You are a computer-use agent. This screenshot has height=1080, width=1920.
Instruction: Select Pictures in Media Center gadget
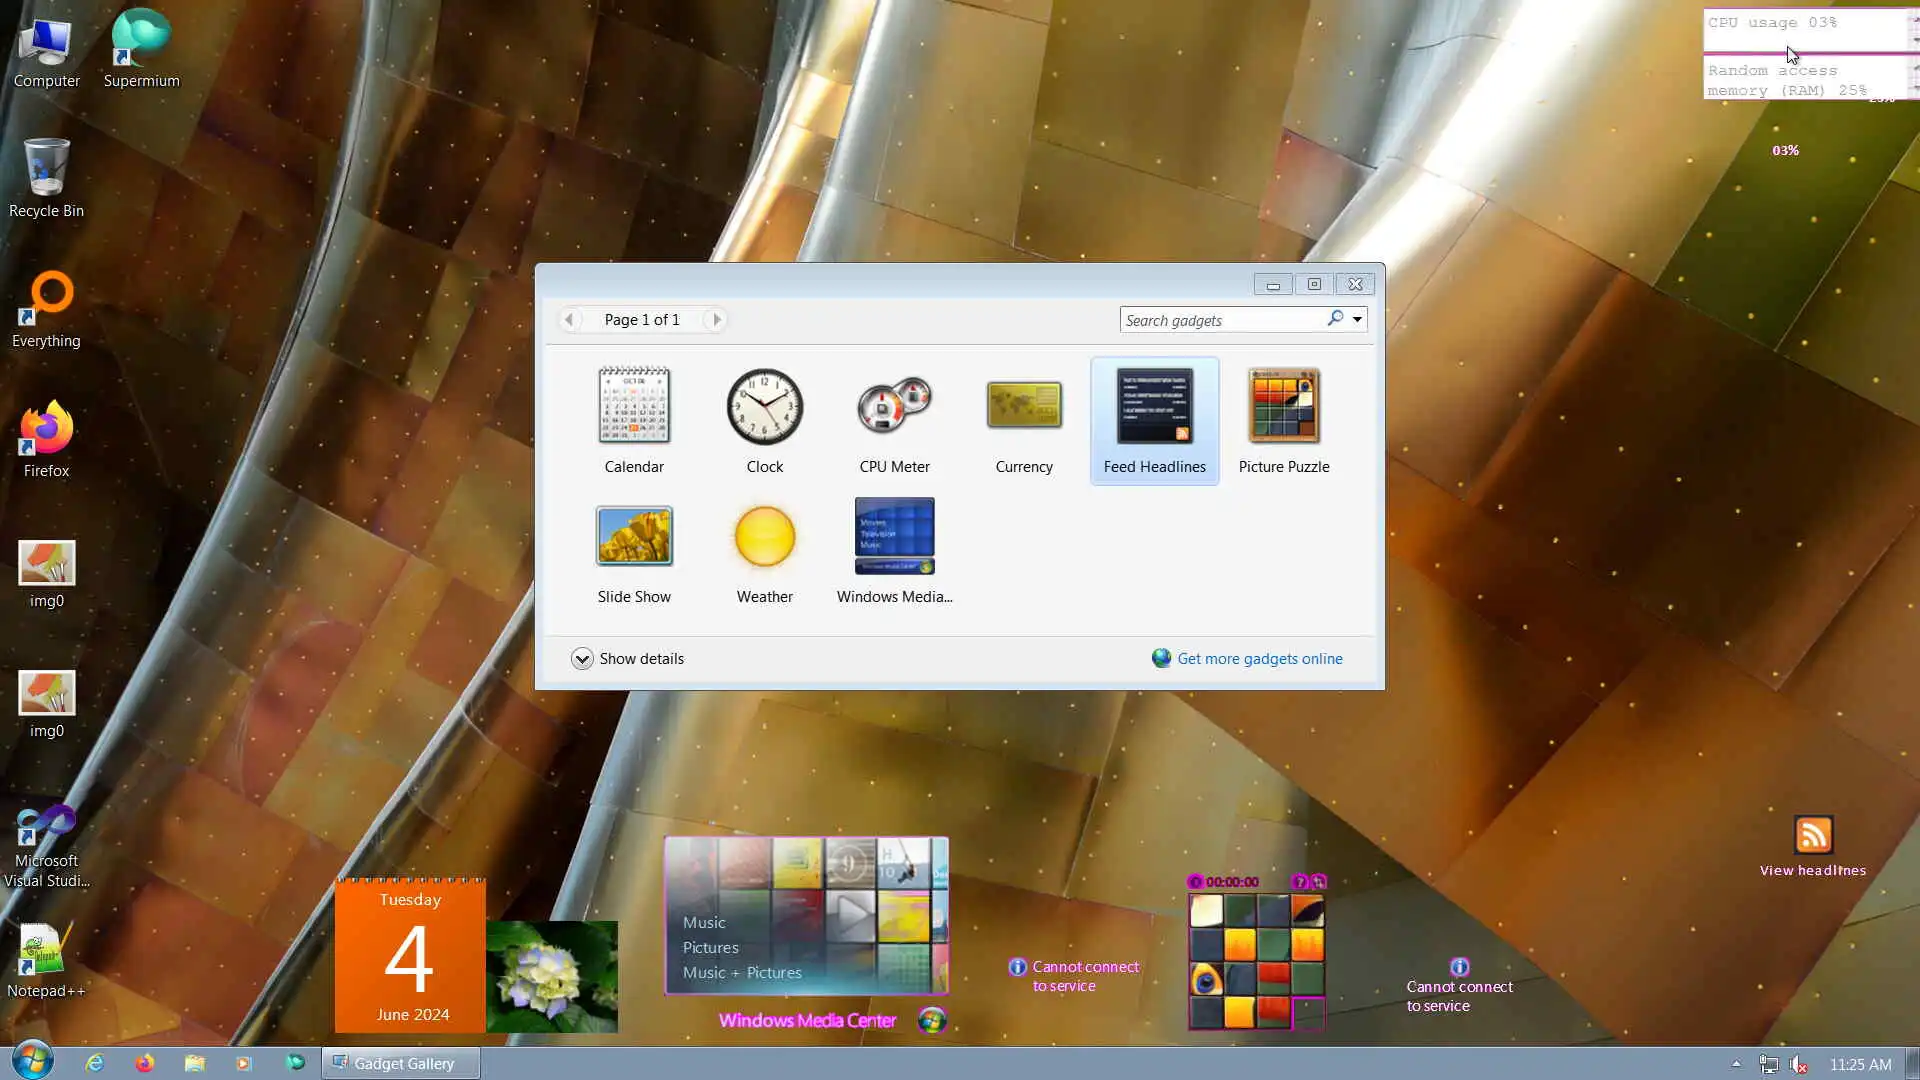point(711,947)
